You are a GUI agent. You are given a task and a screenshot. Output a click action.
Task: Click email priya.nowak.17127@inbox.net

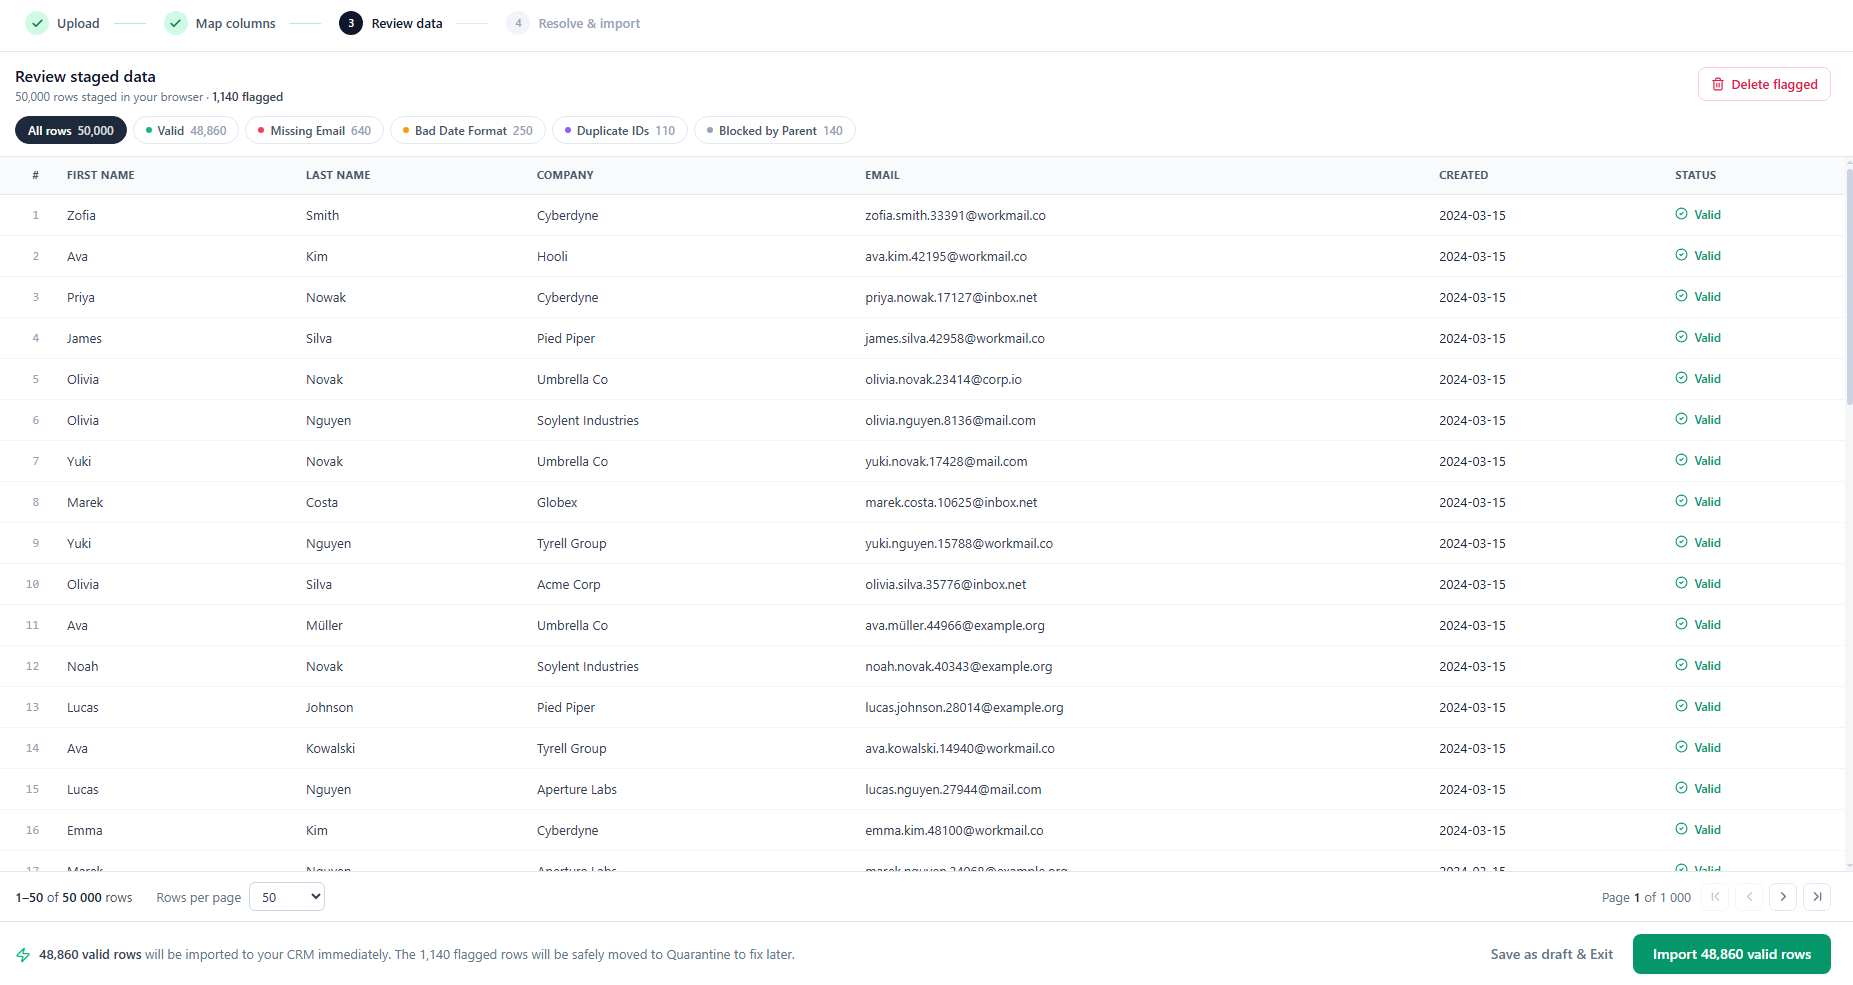pos(951,297)
